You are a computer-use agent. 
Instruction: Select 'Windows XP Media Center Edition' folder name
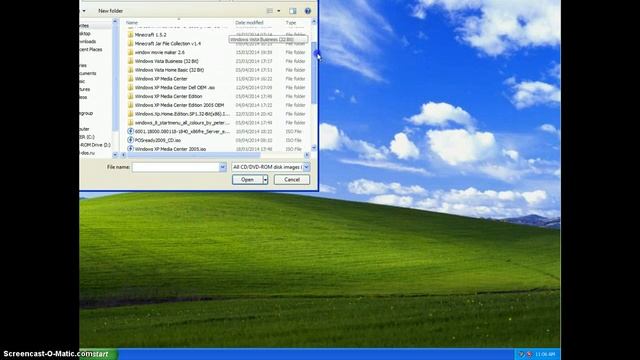(x=169, y=96)
